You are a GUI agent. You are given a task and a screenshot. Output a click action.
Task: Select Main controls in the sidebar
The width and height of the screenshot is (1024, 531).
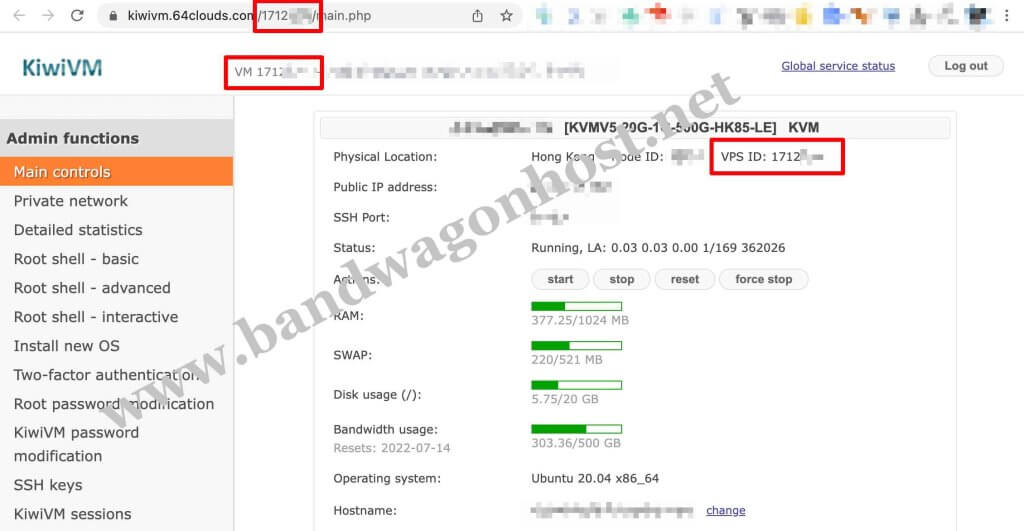point(116,172)
